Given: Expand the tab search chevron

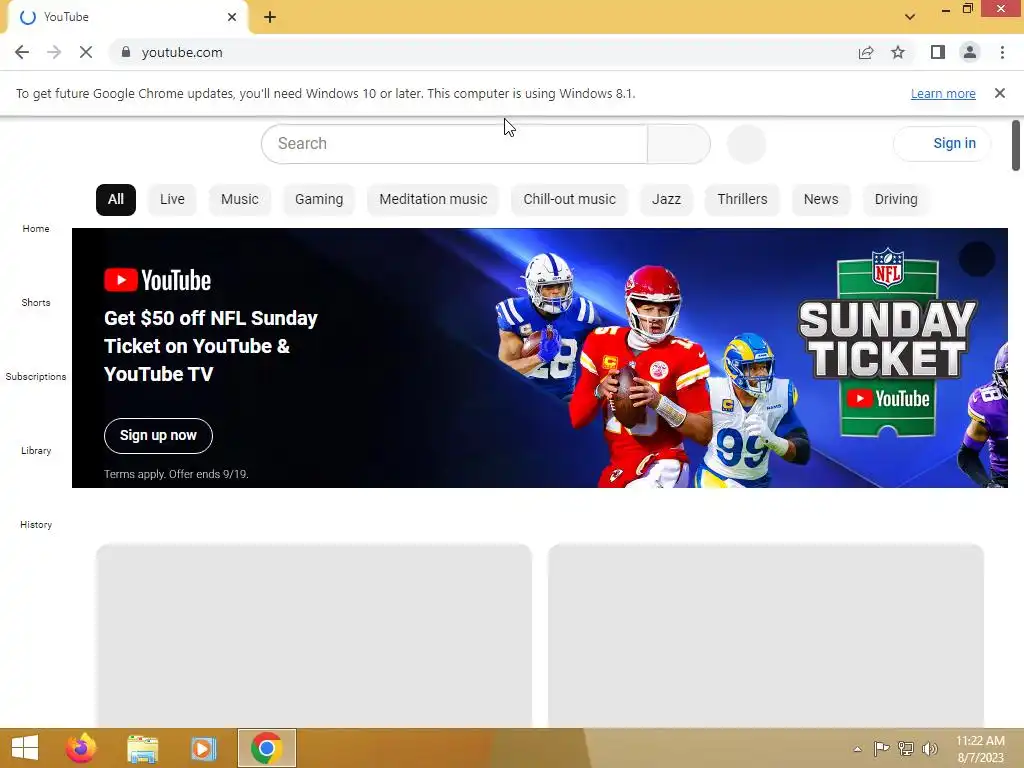Looking at the screenshot, I should tap(910, 17).
